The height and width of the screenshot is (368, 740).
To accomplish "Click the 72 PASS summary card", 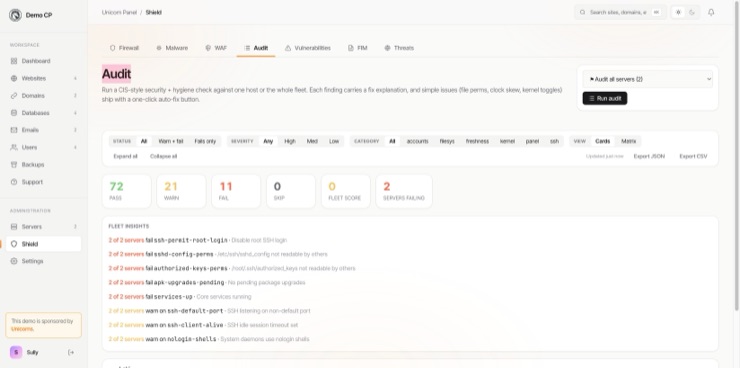I will pyautogui.click(x=126, y=191).
